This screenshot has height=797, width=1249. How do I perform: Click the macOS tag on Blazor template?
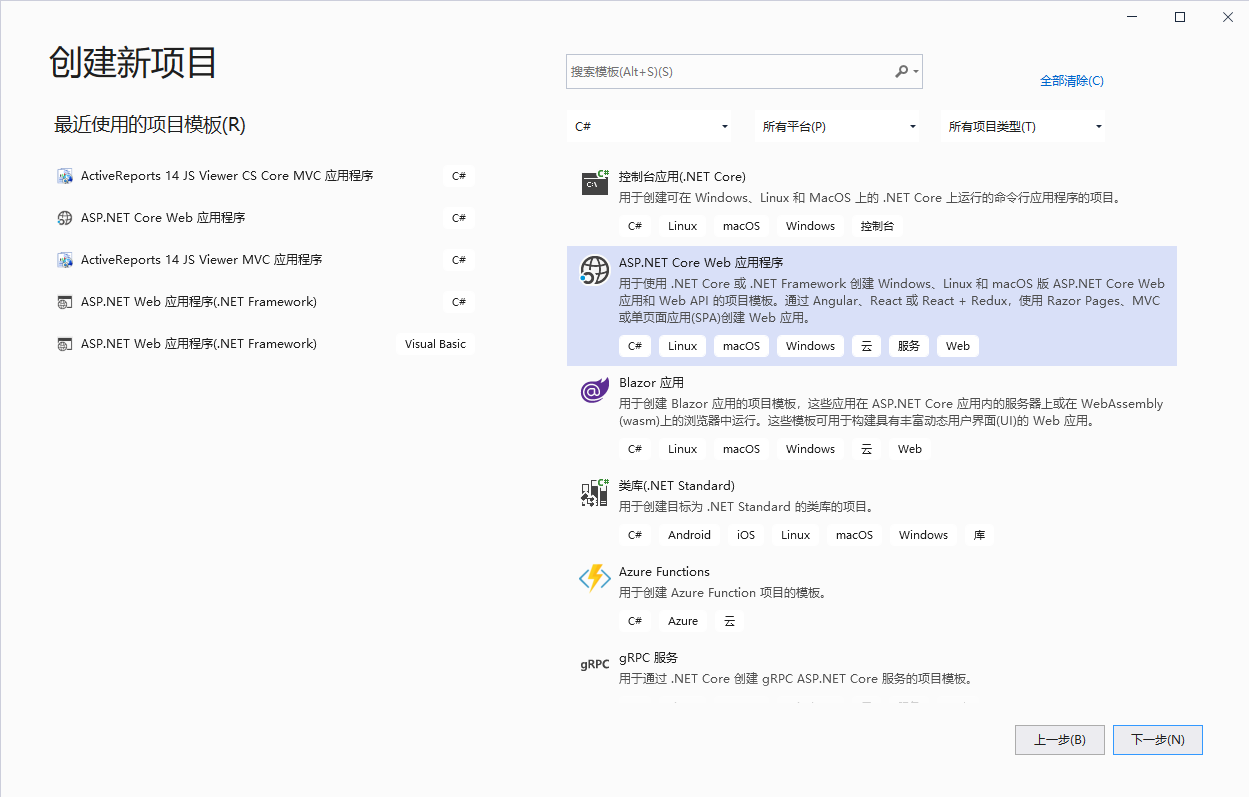742,449
